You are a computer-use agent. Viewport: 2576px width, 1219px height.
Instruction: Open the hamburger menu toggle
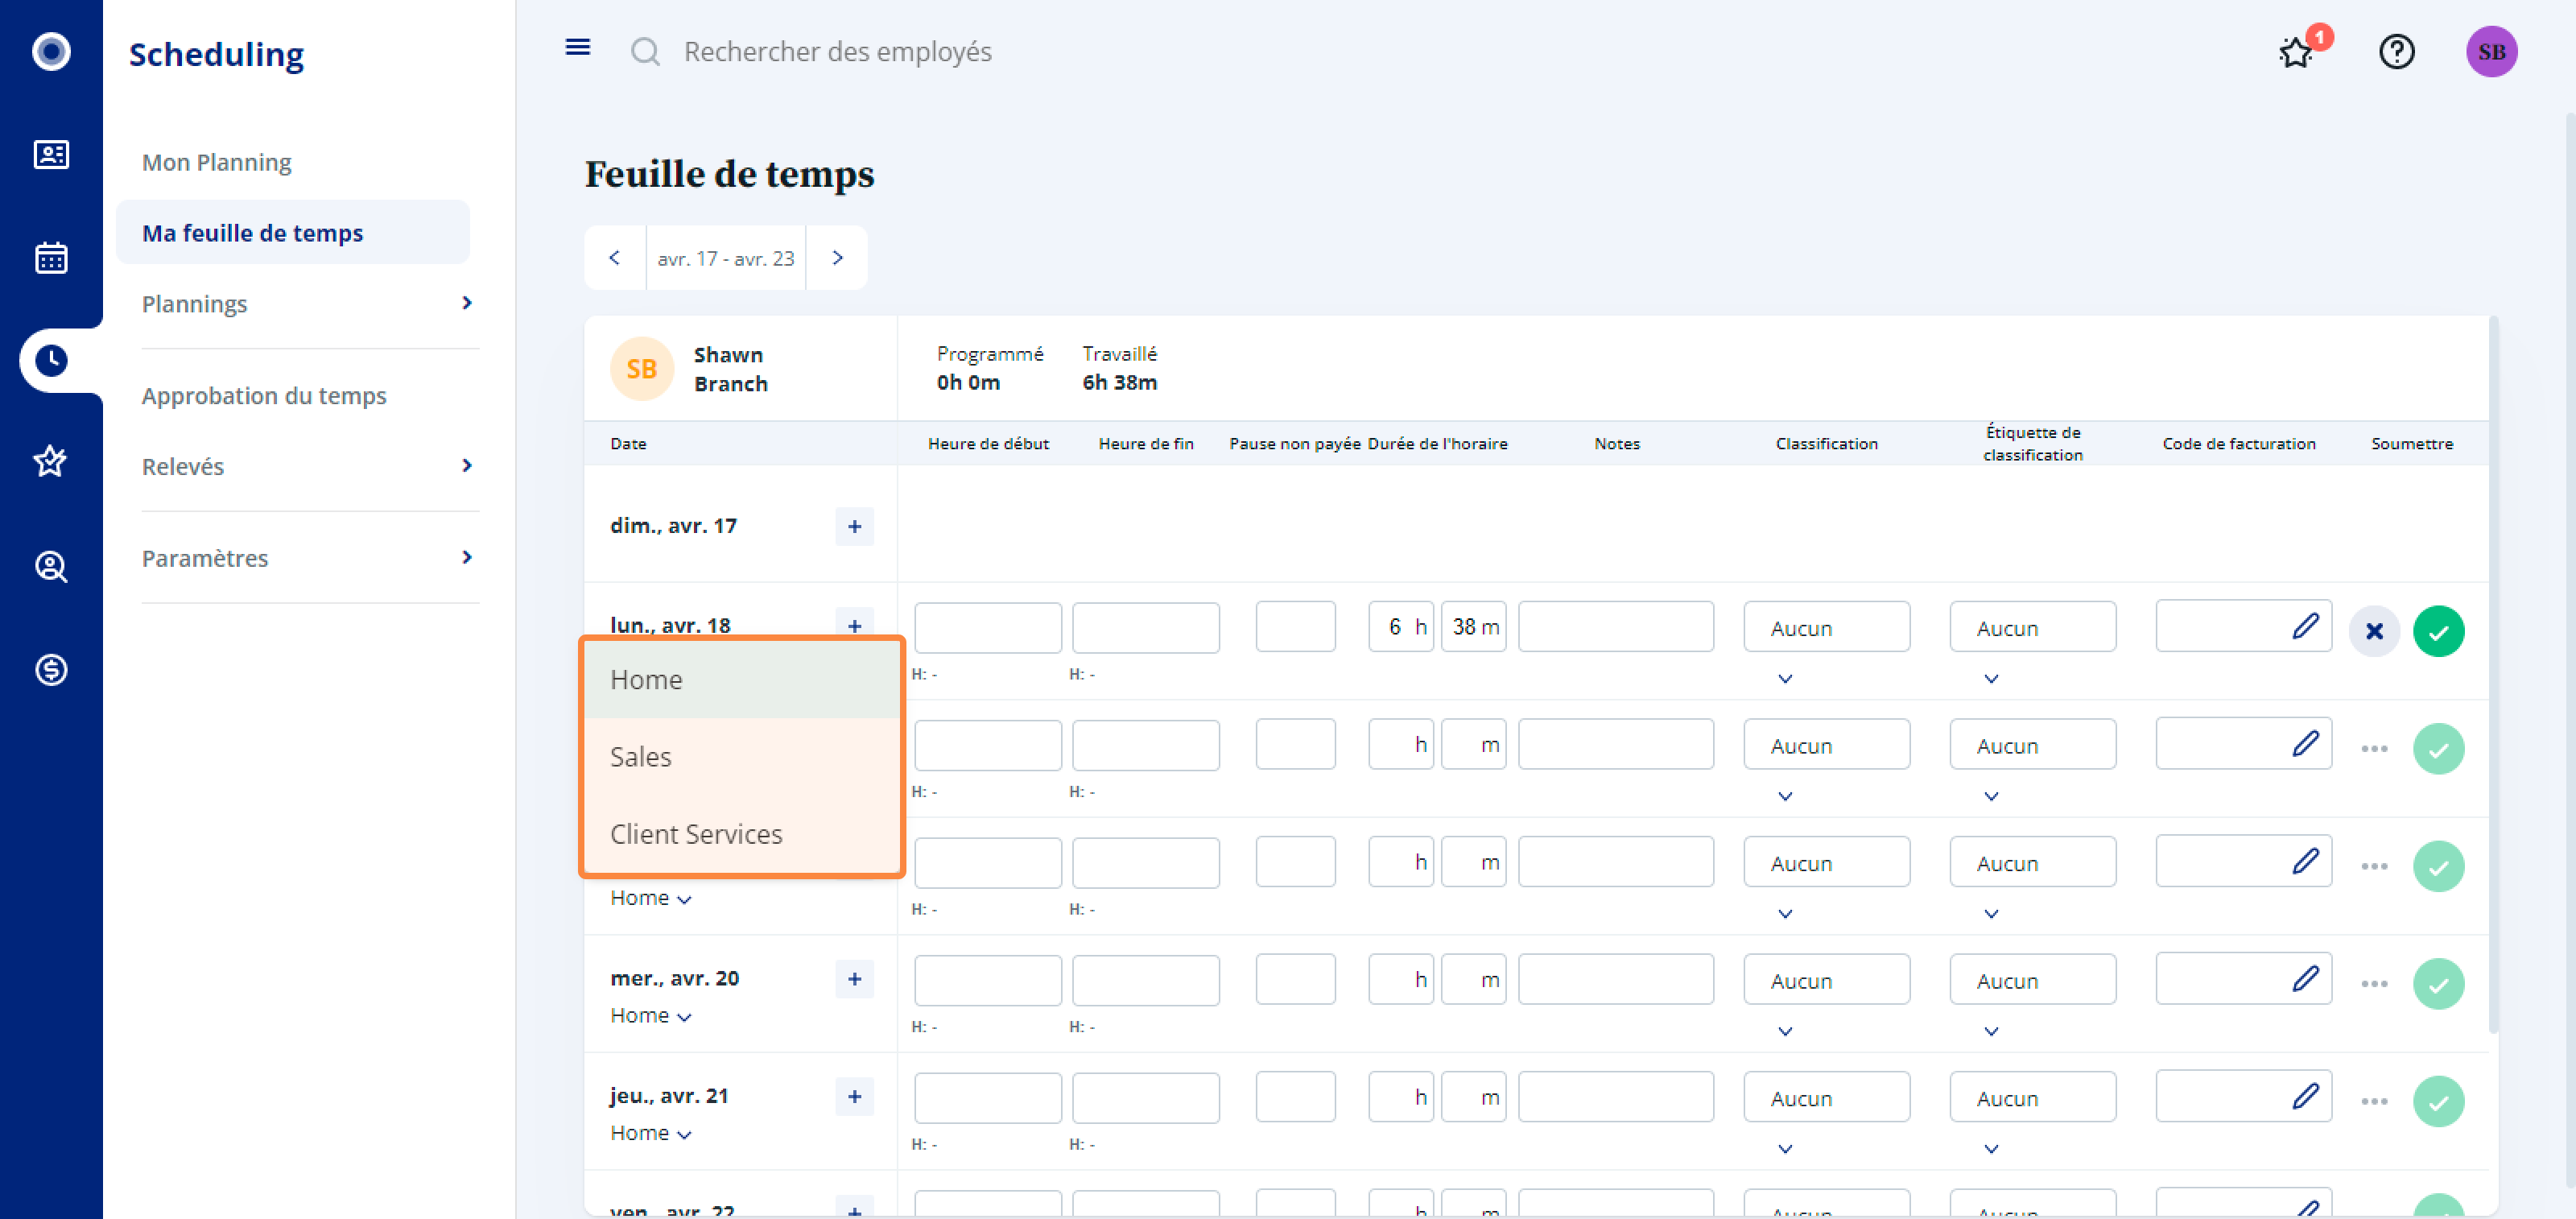577,48
